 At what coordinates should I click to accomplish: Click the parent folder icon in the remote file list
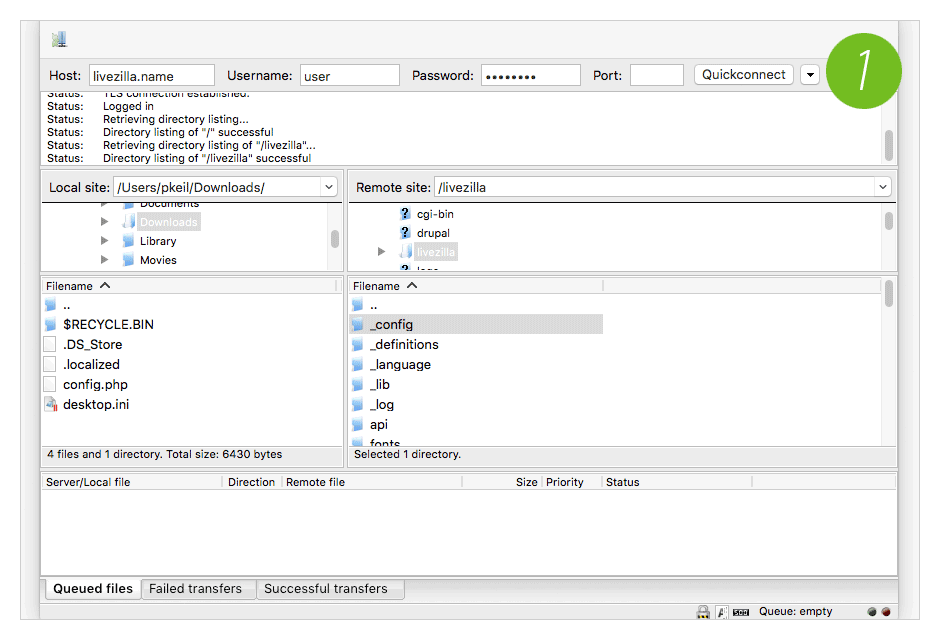[358, 305]
